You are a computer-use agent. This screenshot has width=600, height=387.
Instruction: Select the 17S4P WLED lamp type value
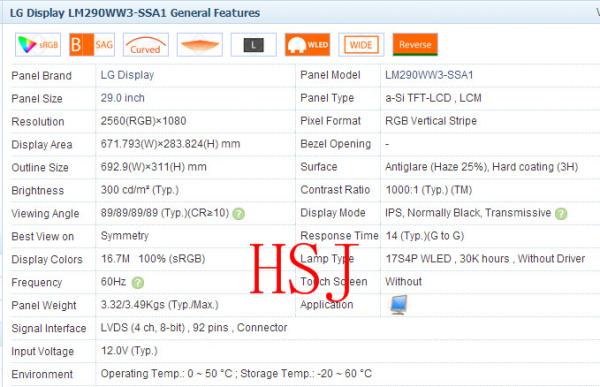[485, 259]
